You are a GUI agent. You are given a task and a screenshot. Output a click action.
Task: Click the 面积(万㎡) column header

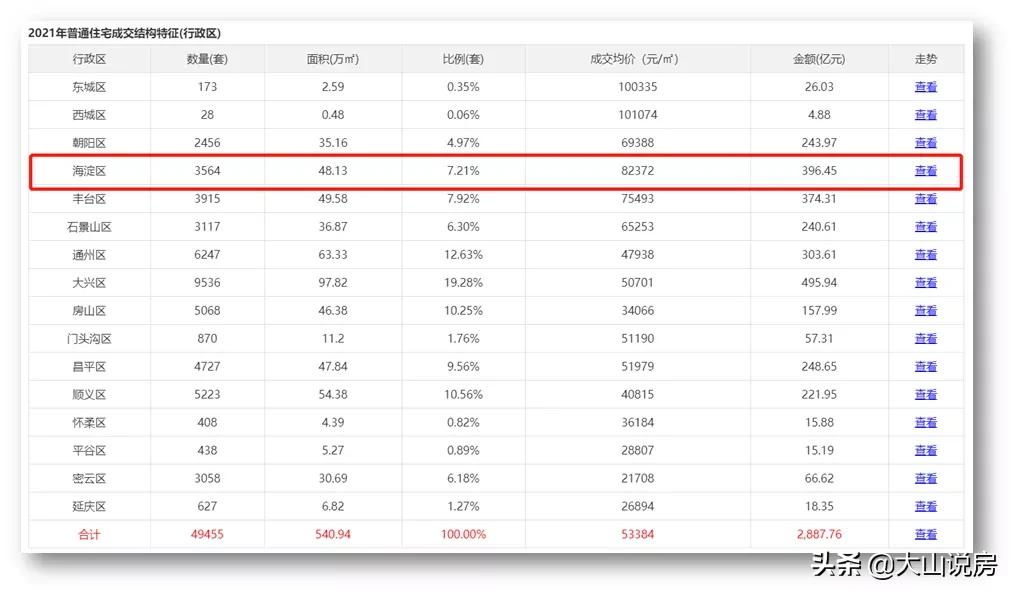click(333, 59)
